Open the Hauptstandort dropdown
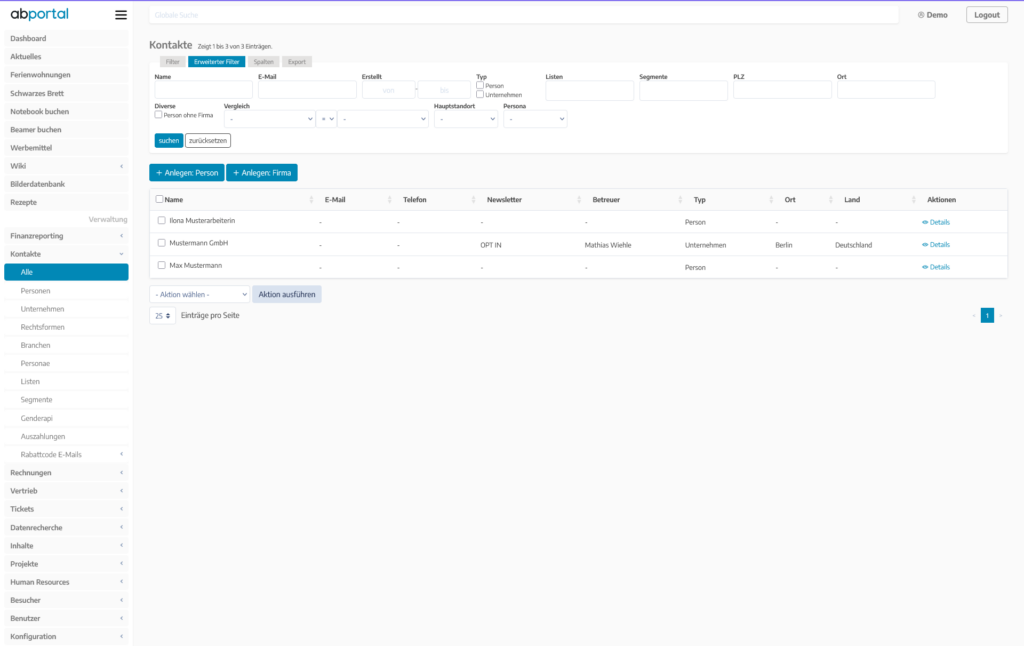 click(465, 119)
